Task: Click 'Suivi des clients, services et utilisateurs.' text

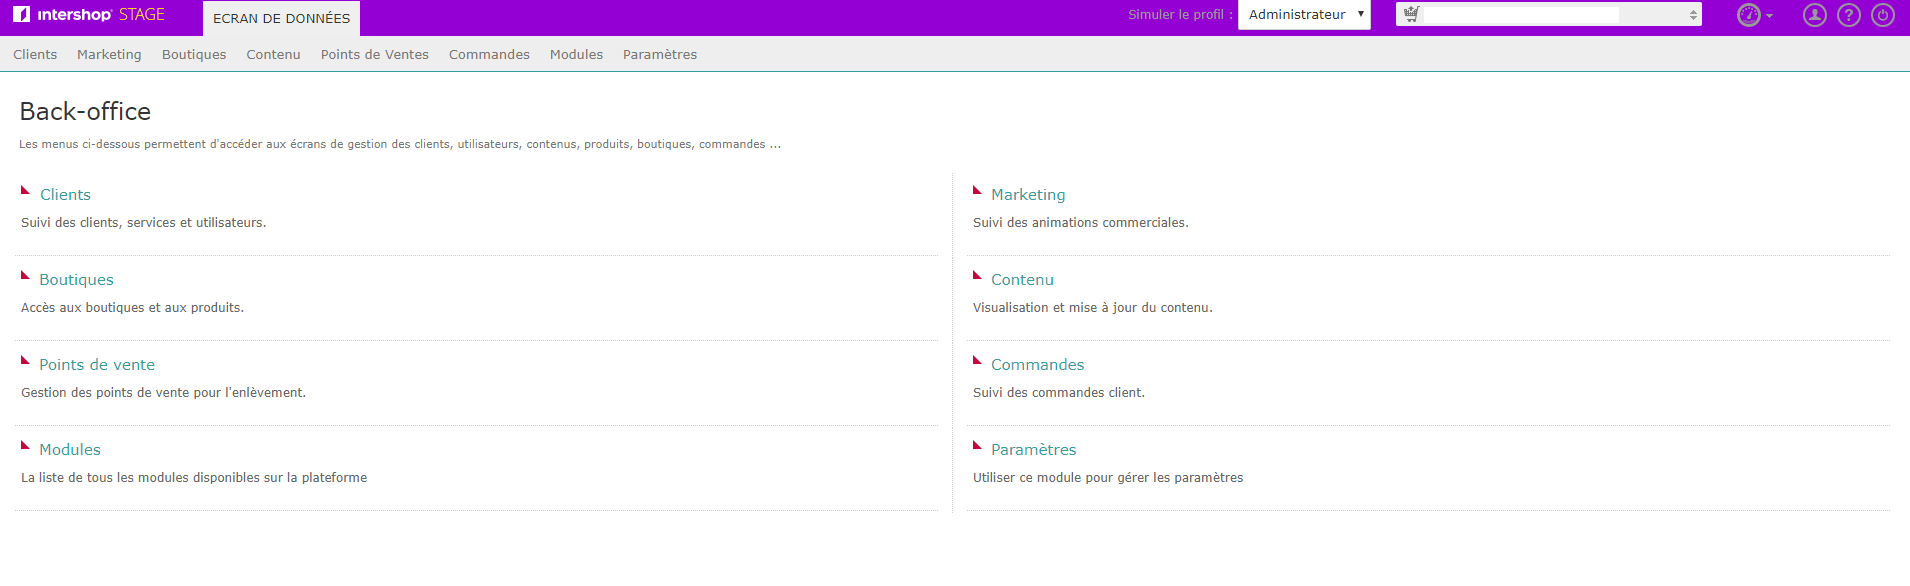Action: tap(144, 223)
